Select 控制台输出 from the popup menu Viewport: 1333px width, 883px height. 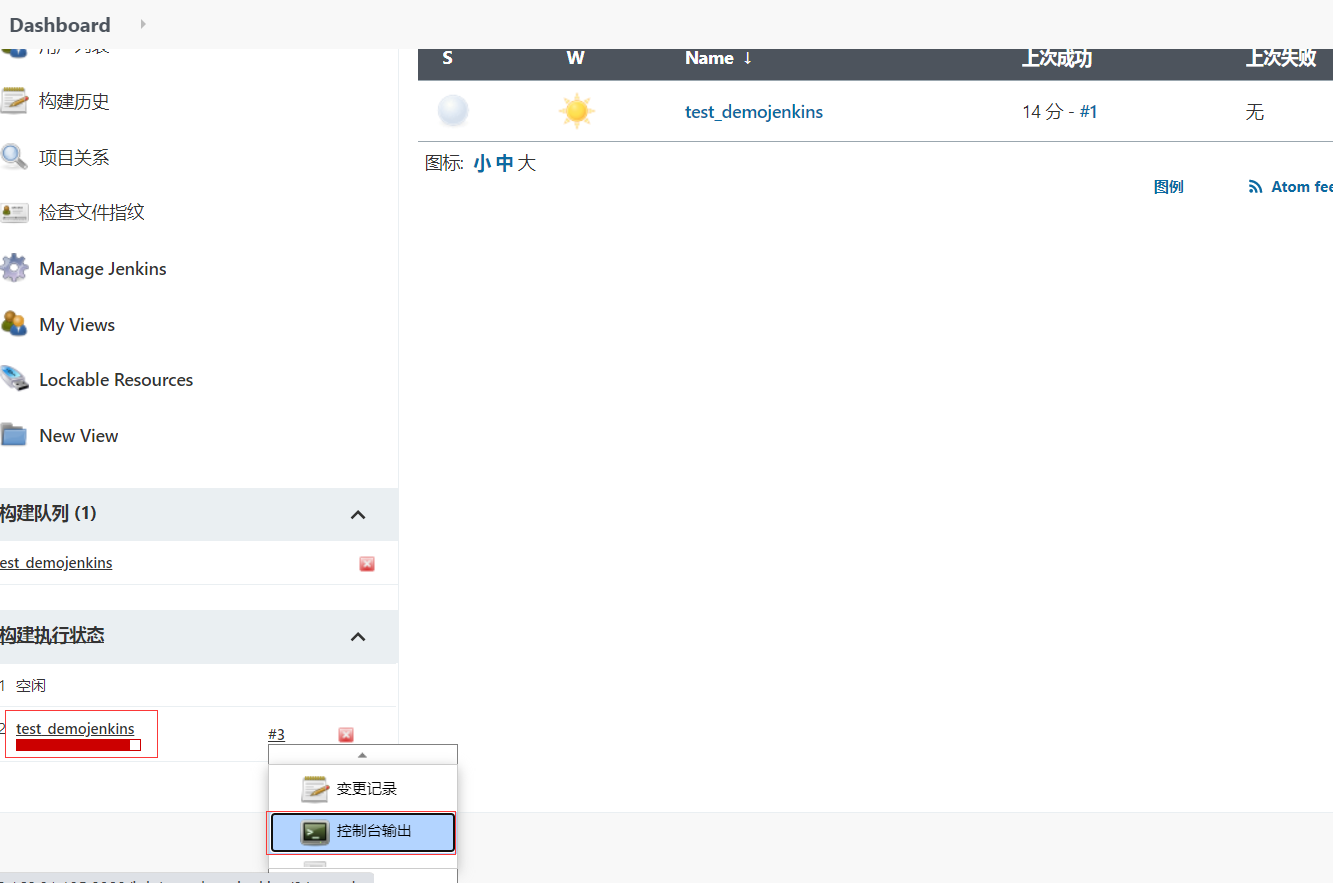(363, 832)
